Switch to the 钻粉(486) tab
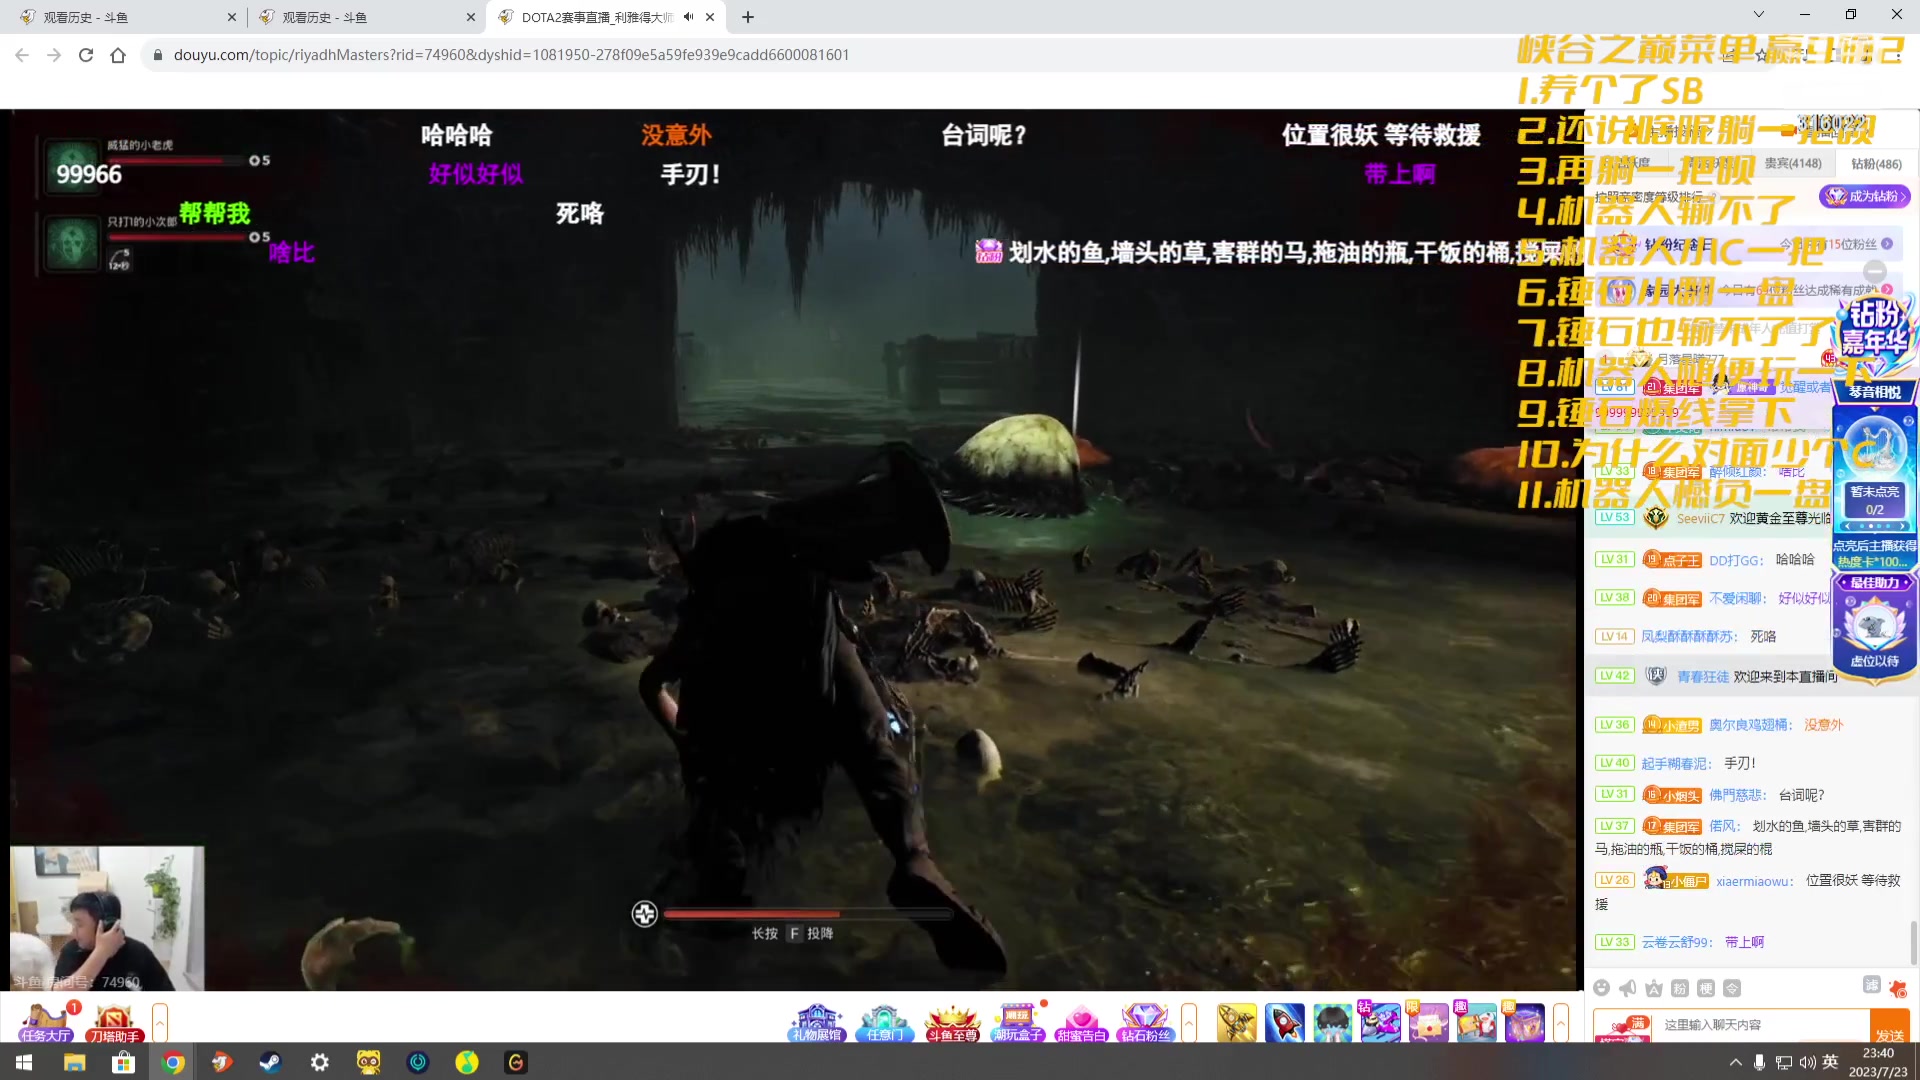This screenshot has width=1920, height=1080. [1876, 164]
